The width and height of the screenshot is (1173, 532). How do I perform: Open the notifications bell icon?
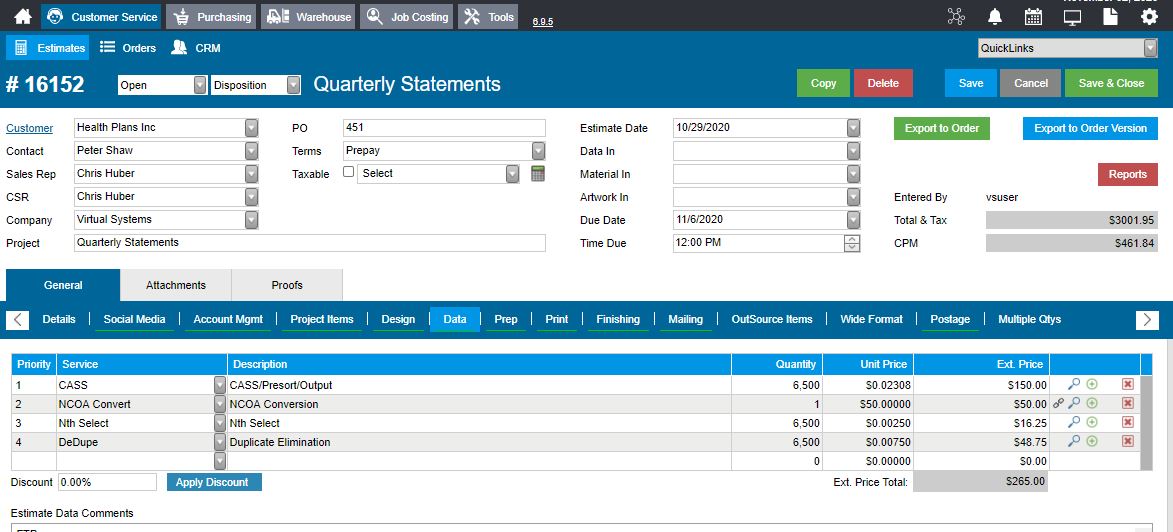click(995, 16)
